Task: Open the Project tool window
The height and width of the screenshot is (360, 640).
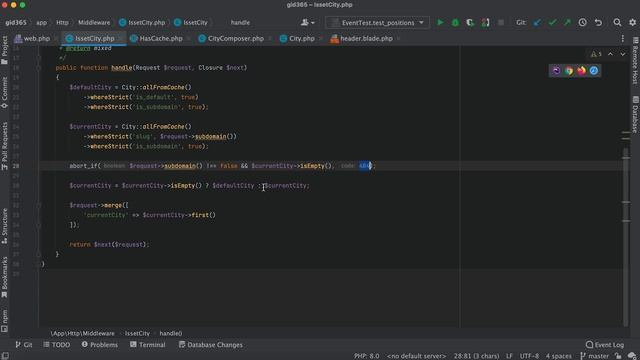Action: pyautogui.click(x=4, y=50)
